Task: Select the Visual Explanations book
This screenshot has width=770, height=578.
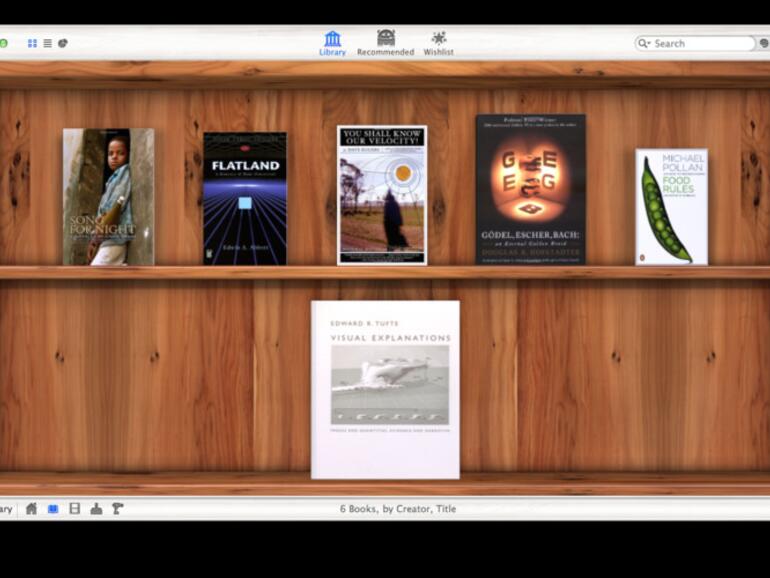Action: click(385, 389)
